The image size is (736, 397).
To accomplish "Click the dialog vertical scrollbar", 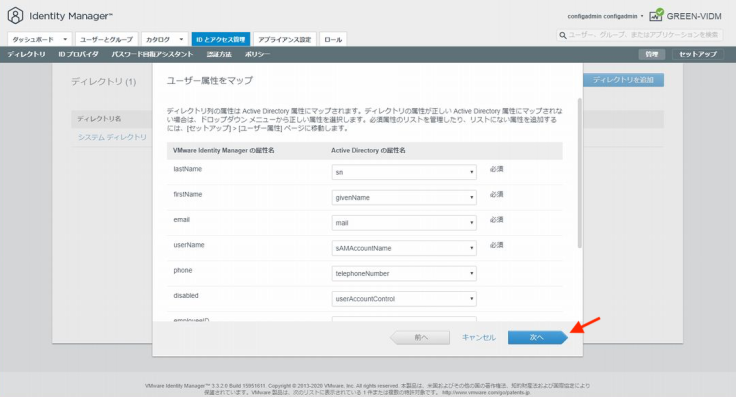I will coord(580,173).
